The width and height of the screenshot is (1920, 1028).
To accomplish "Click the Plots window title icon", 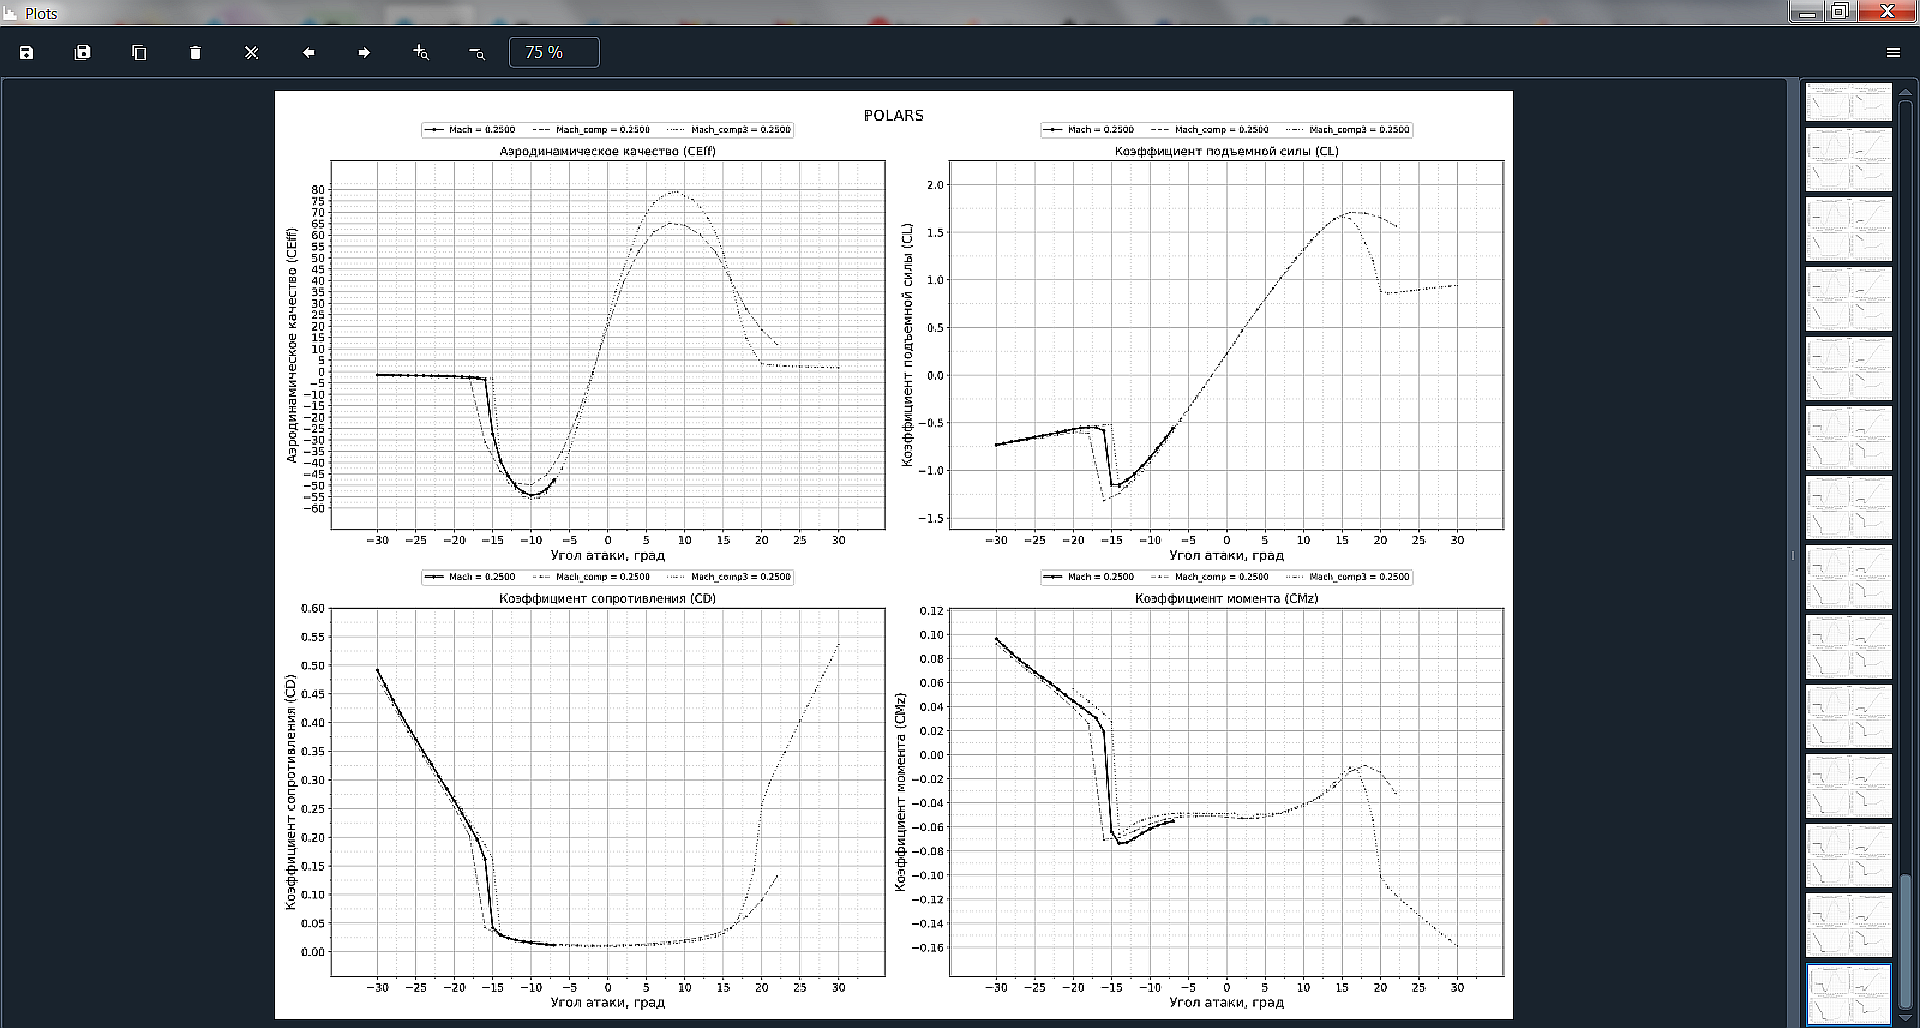I will point(11,13).
